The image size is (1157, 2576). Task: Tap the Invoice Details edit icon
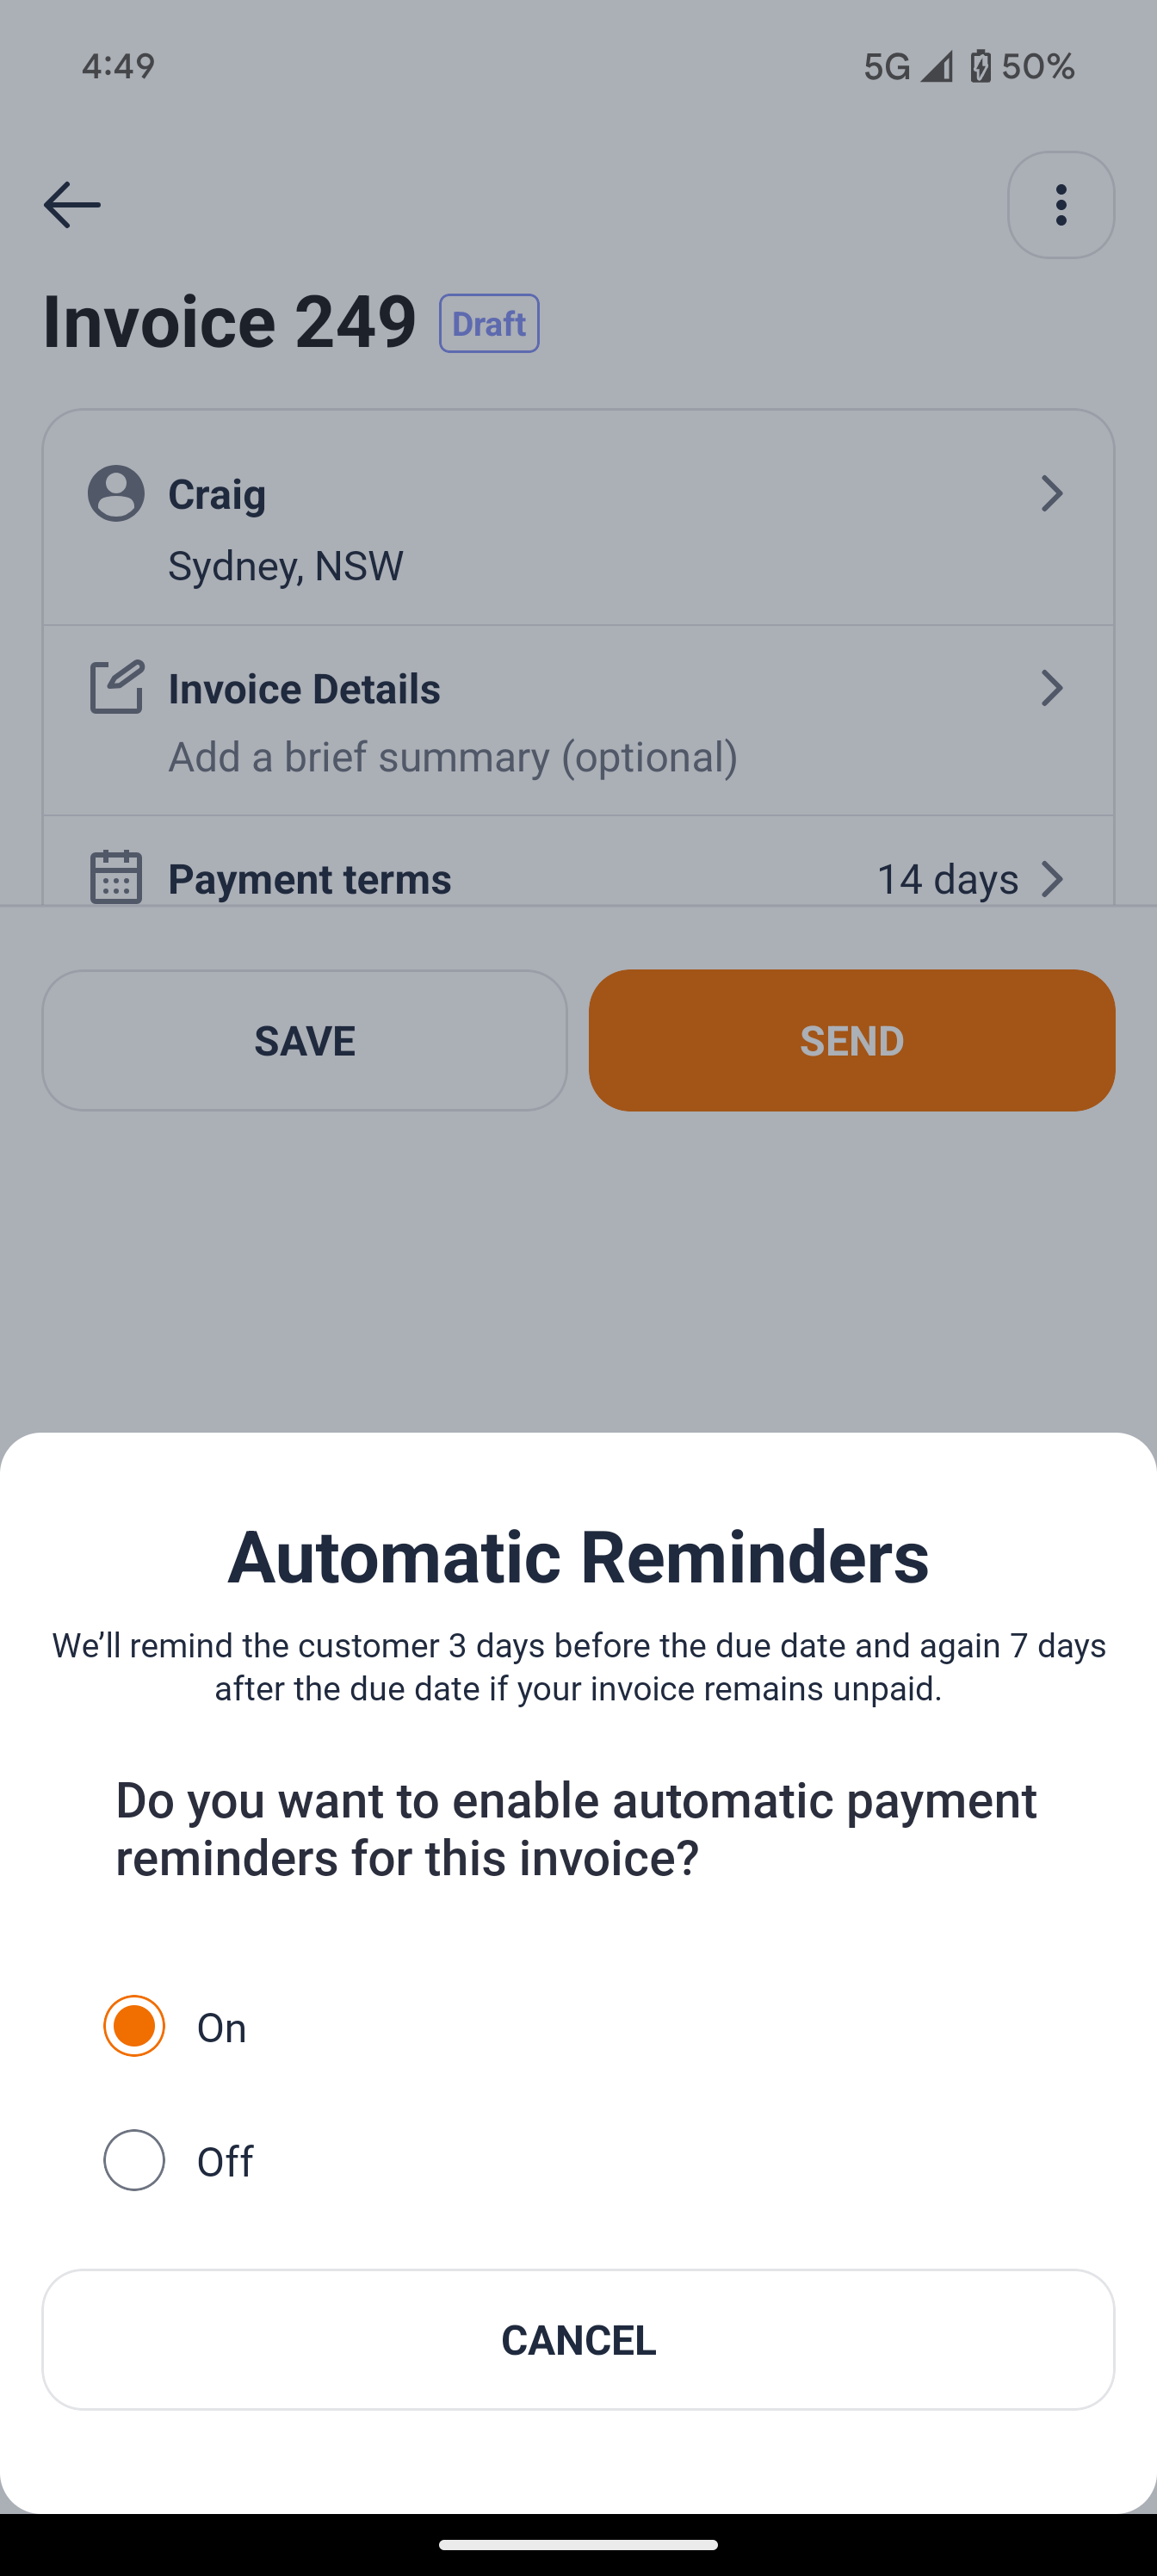[x=116, y=687]
